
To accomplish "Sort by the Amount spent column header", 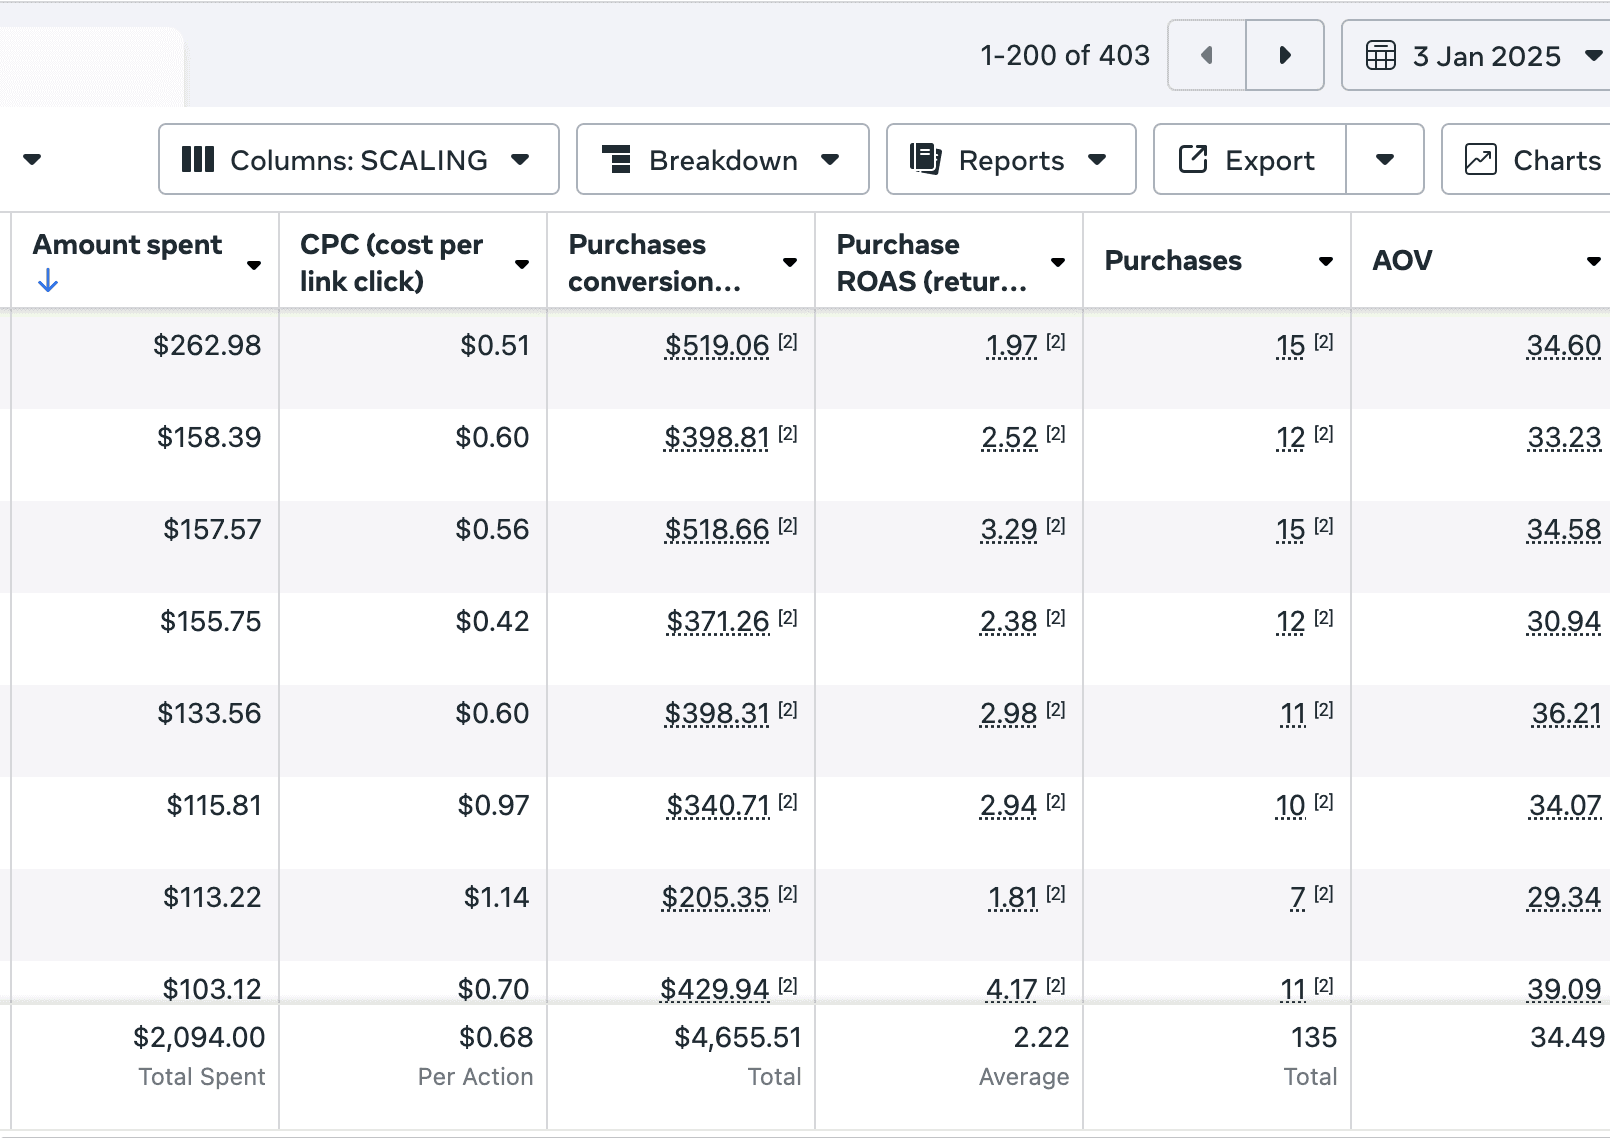I will [x=128, y=245].
